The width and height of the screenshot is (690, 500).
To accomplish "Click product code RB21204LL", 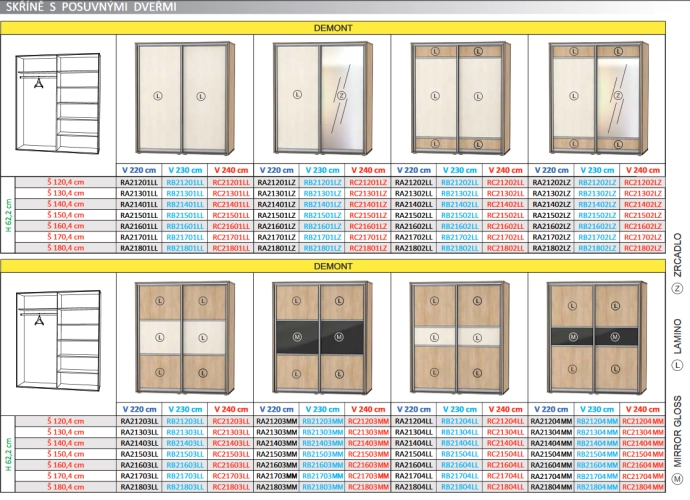I will click(x=460, y=421).
